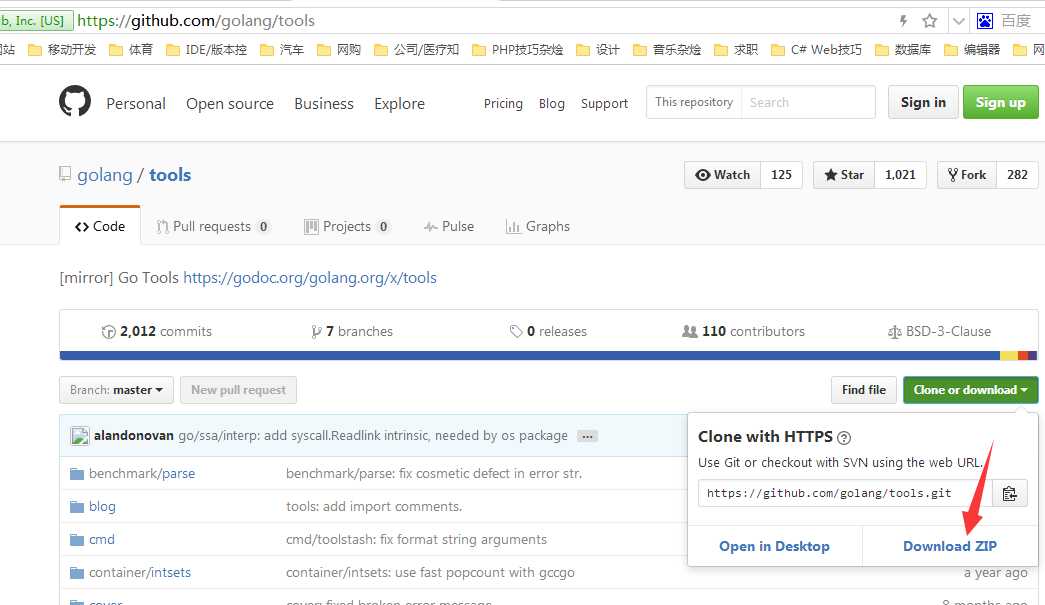
Task: Click the Baidu paw search icon
Action: [984, 21]
